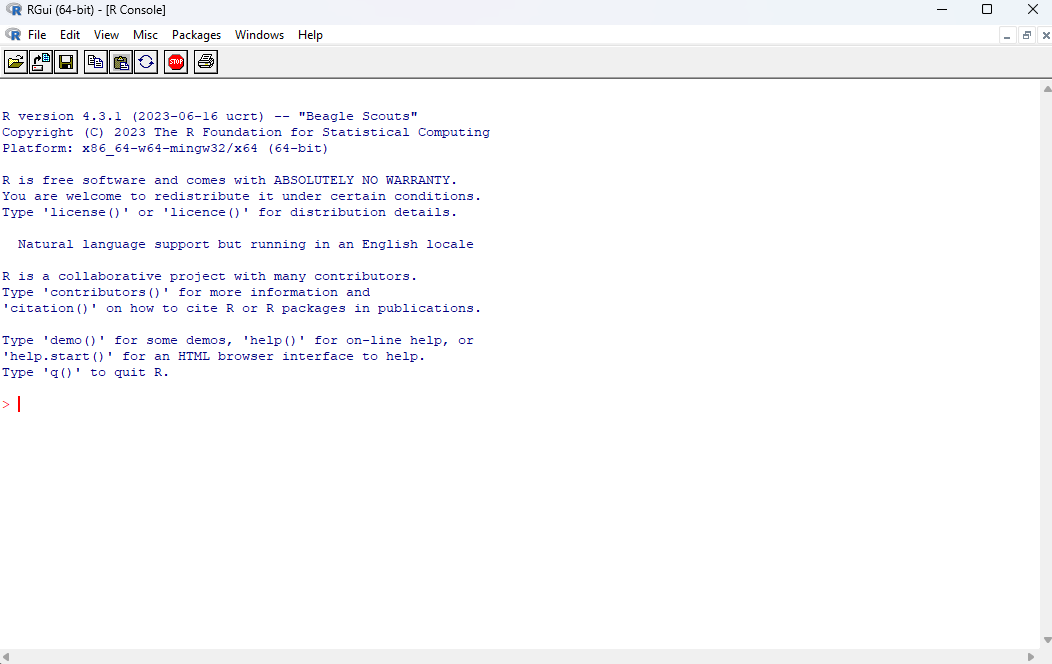Click the Open script toolbar icon
The height and width of the screenshot is (664, 1052).
click(16, 62)
